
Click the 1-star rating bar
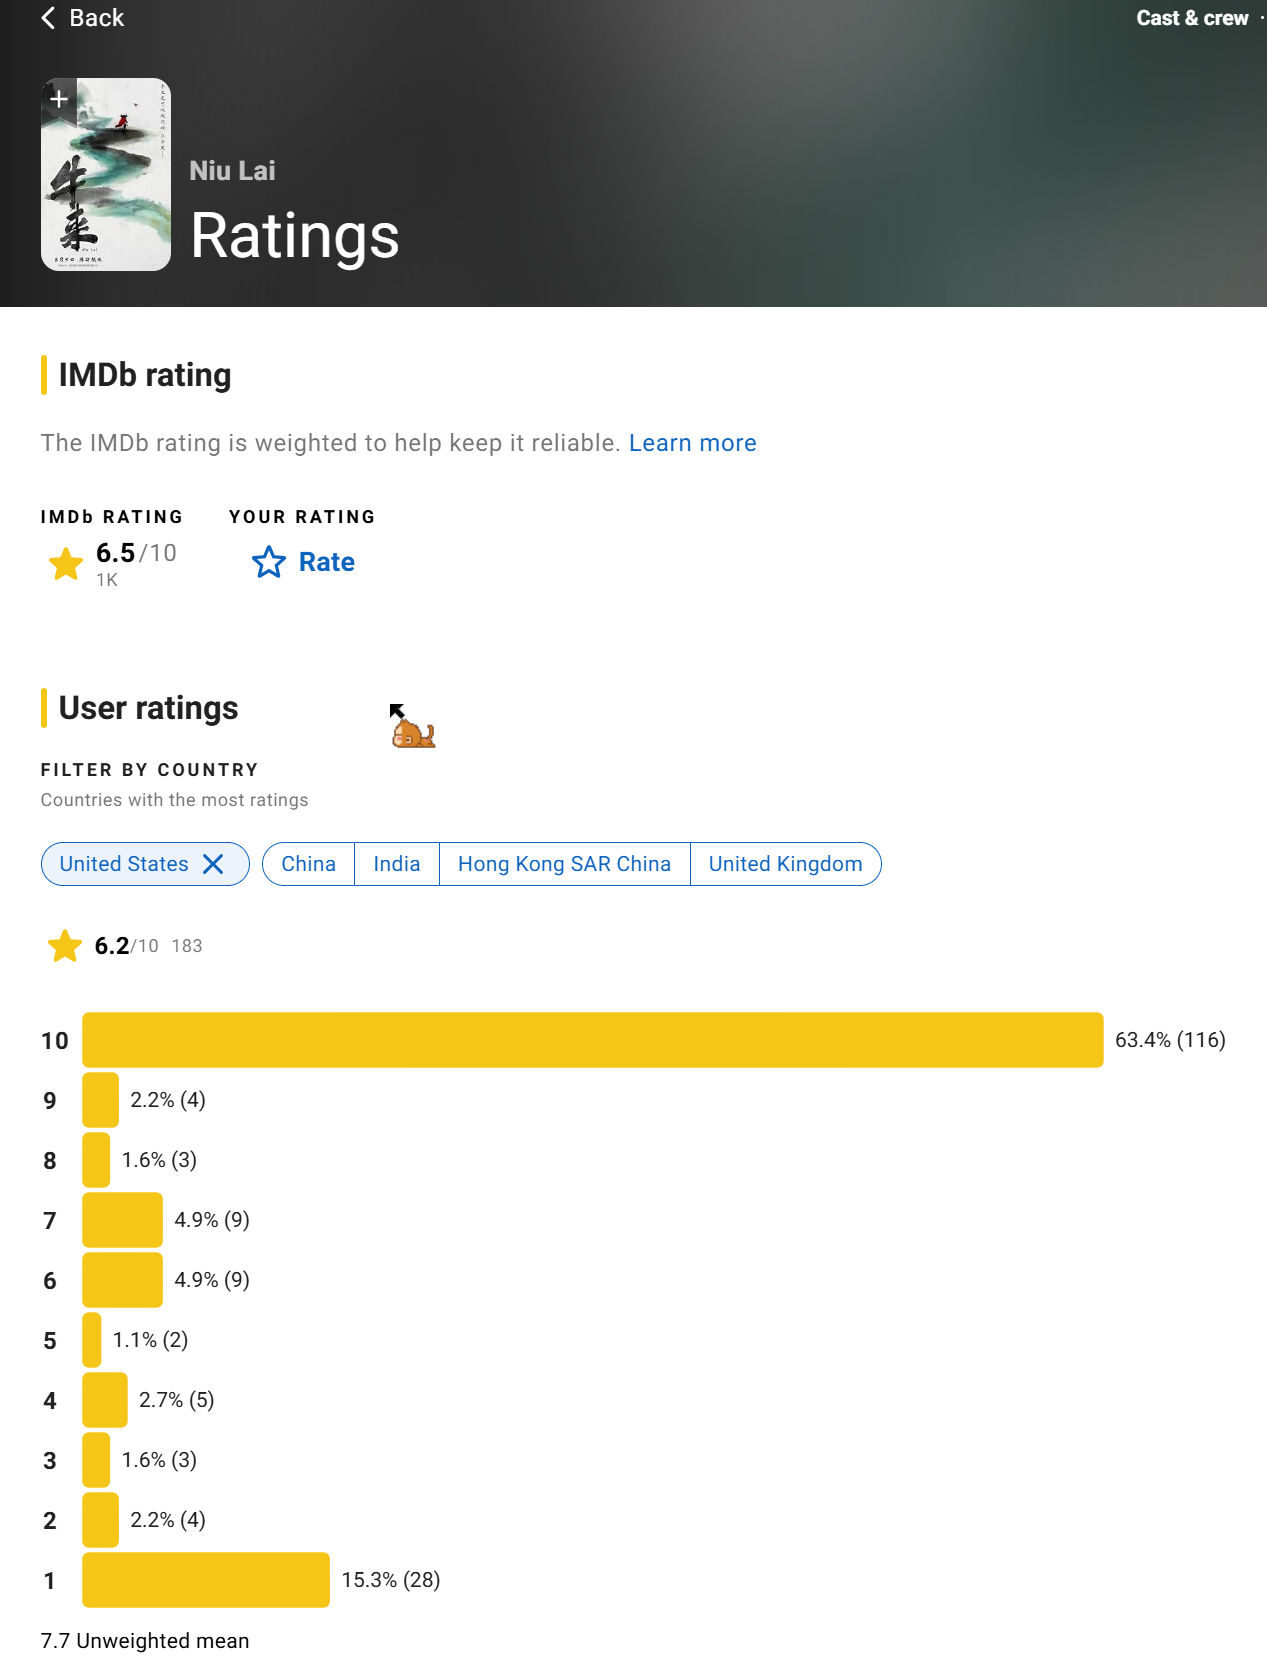206,1580
